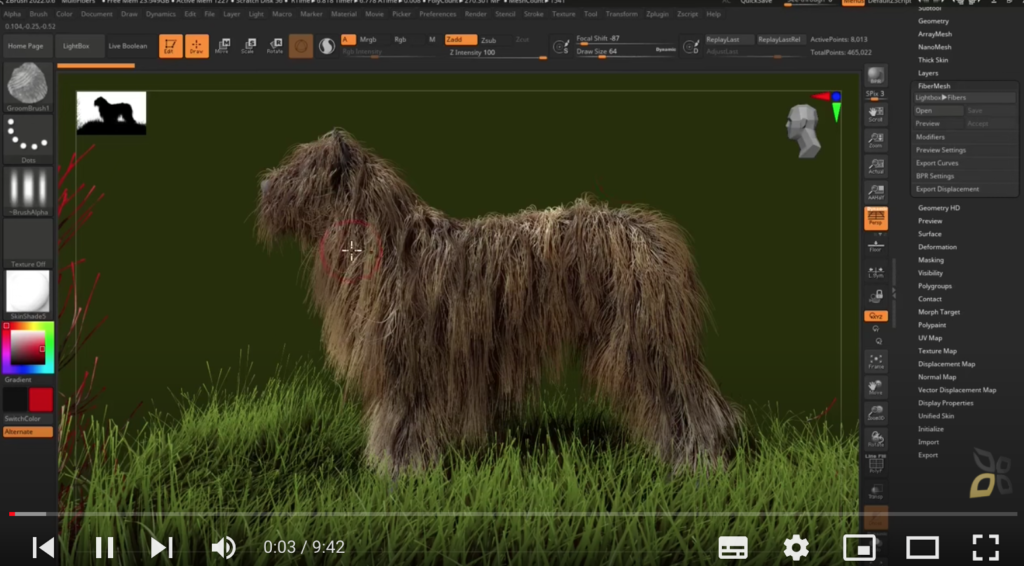Click the Frame mesh icon
The image size is (1024, 566).
coord(875,361)
